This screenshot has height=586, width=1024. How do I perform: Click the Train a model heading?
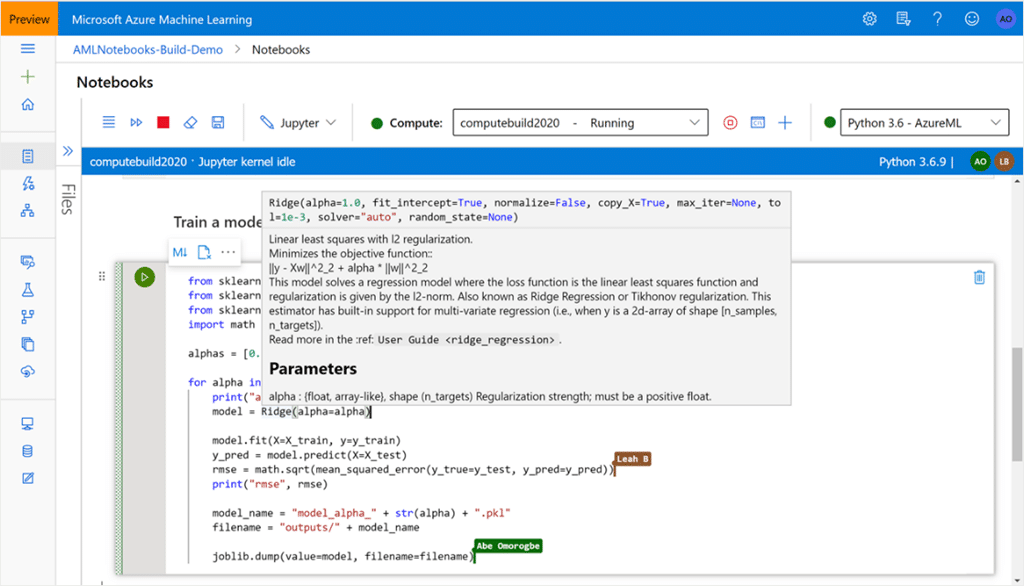point(218,222)
